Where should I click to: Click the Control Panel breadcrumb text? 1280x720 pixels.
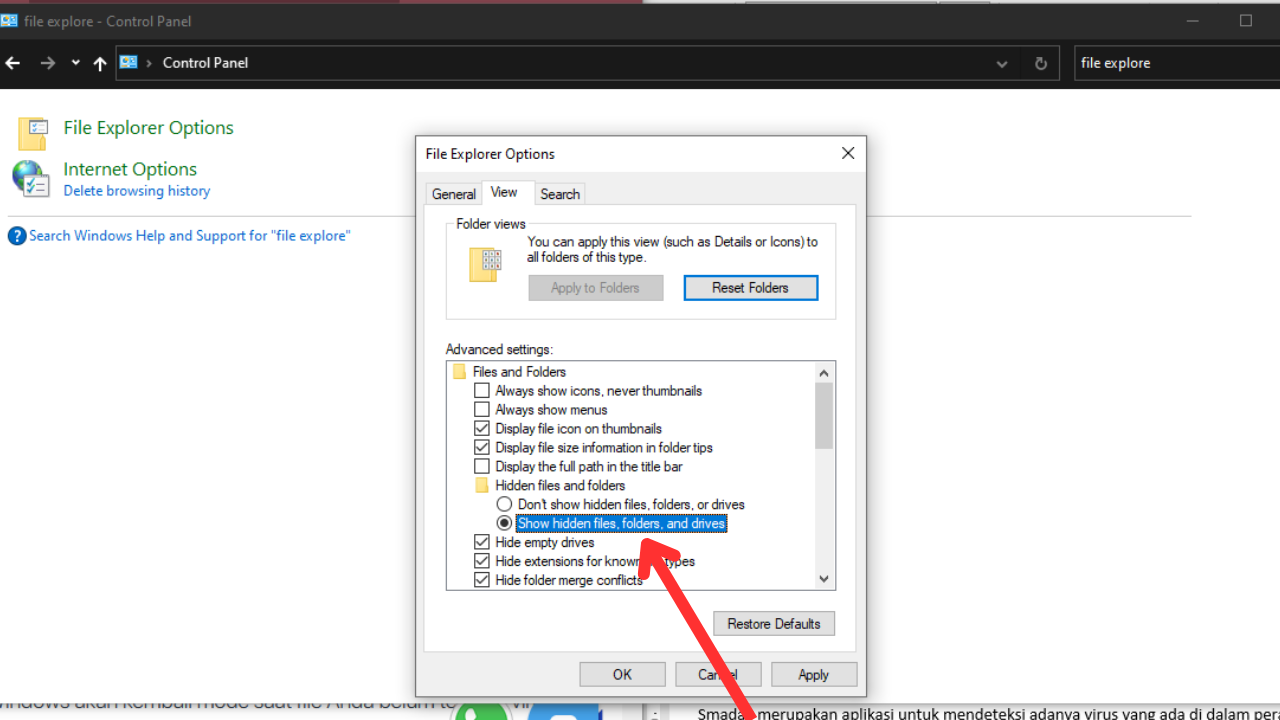click(205, 63)
